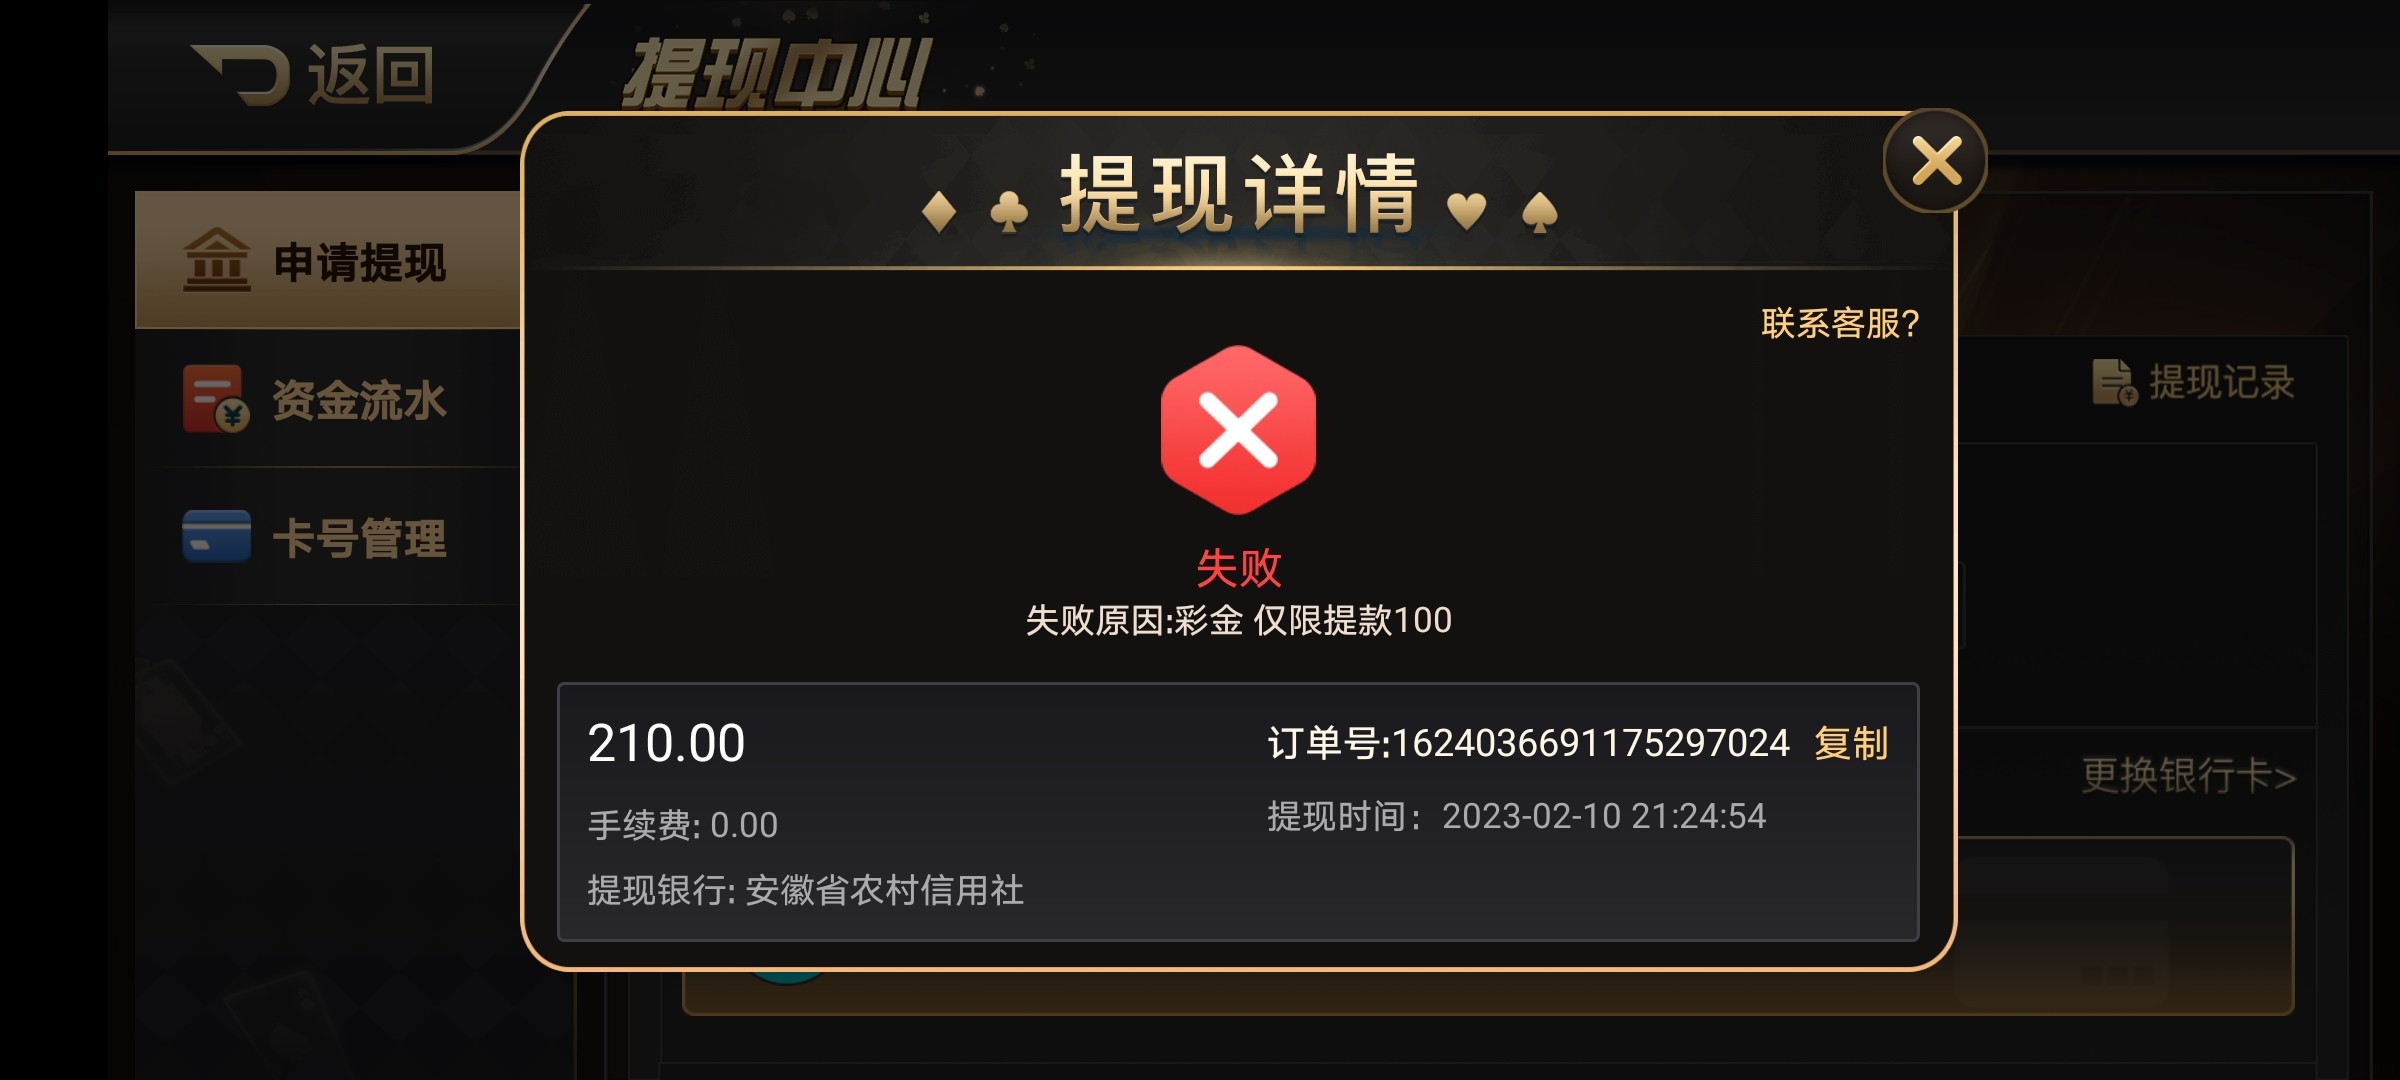Close the 提现详情 dialog with X

pos(1935,160)
